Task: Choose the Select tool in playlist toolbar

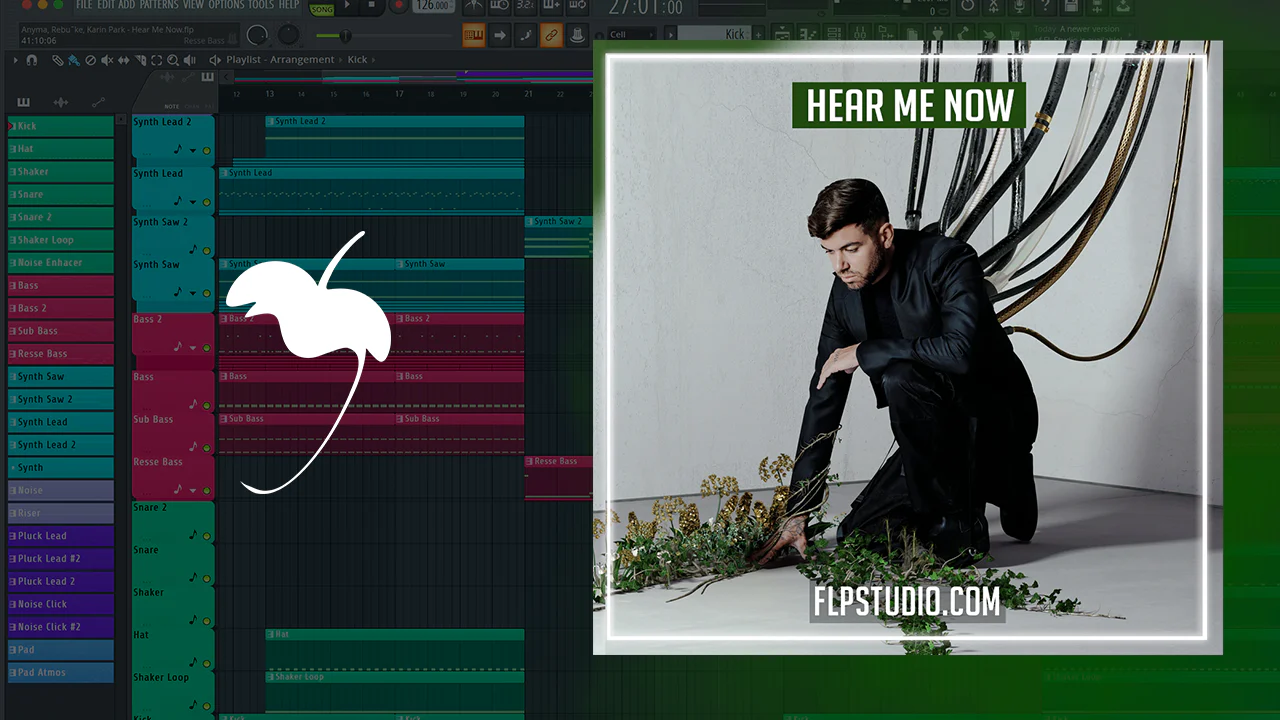Action: click(156, 60)
